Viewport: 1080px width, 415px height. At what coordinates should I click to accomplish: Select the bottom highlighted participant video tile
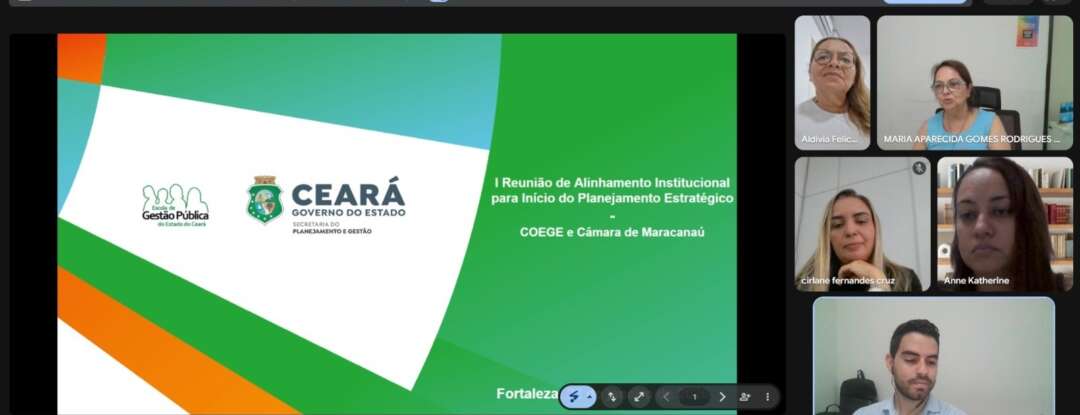pos(933,357)
